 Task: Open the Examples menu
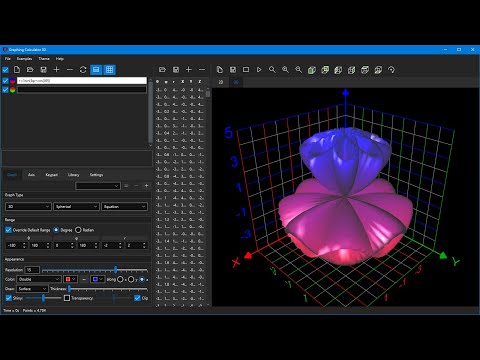pos(25,59)
